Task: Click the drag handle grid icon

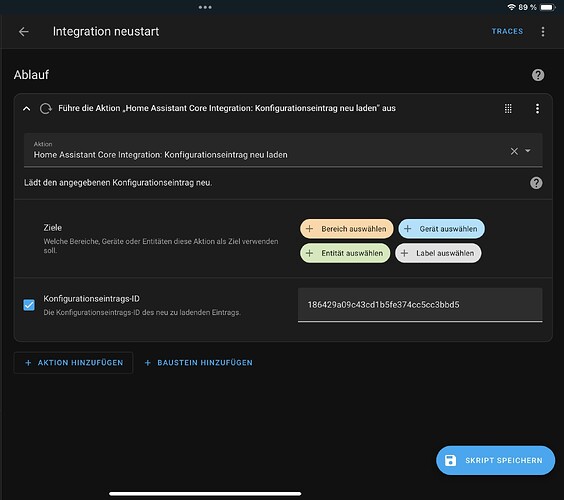Action: (508, 109)
